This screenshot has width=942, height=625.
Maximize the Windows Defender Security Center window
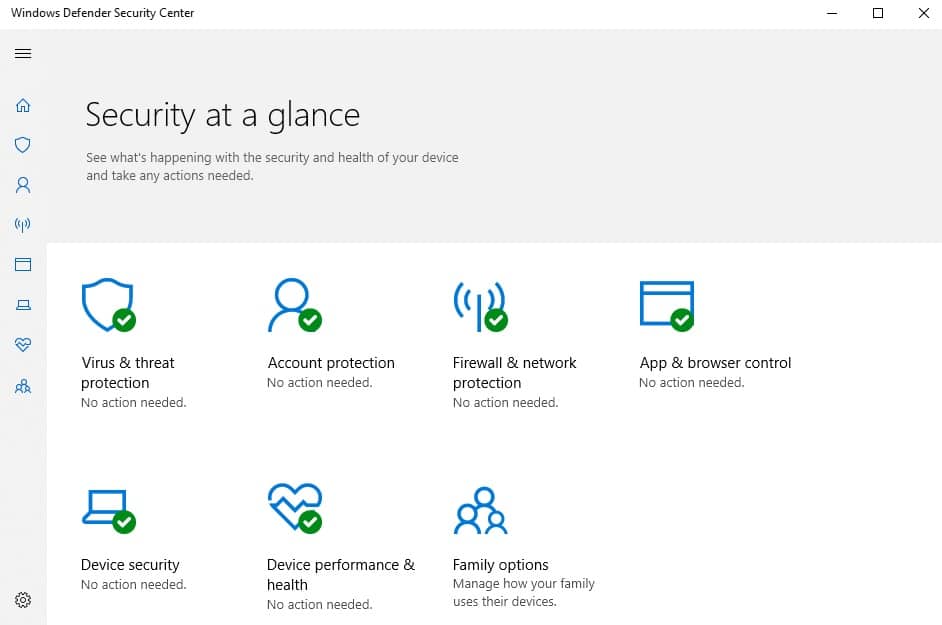coord(878,13)
